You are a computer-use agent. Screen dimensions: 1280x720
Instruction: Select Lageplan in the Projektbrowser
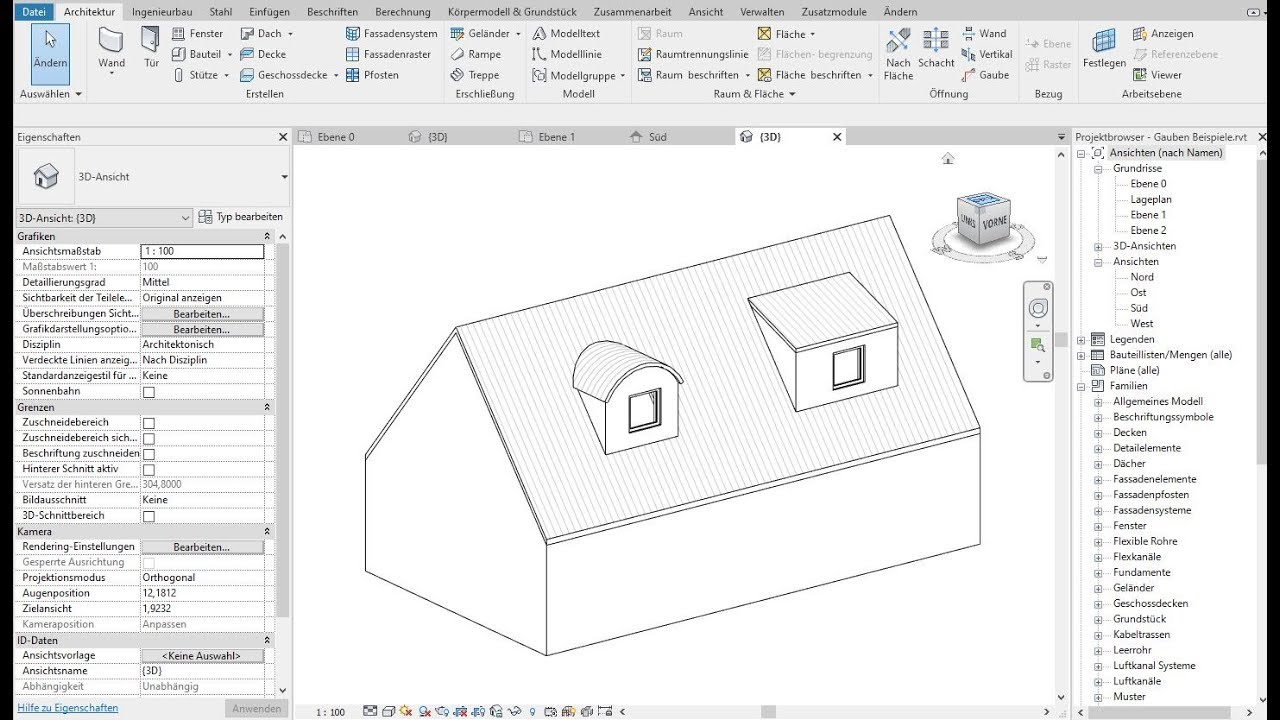coord(1151,199)
